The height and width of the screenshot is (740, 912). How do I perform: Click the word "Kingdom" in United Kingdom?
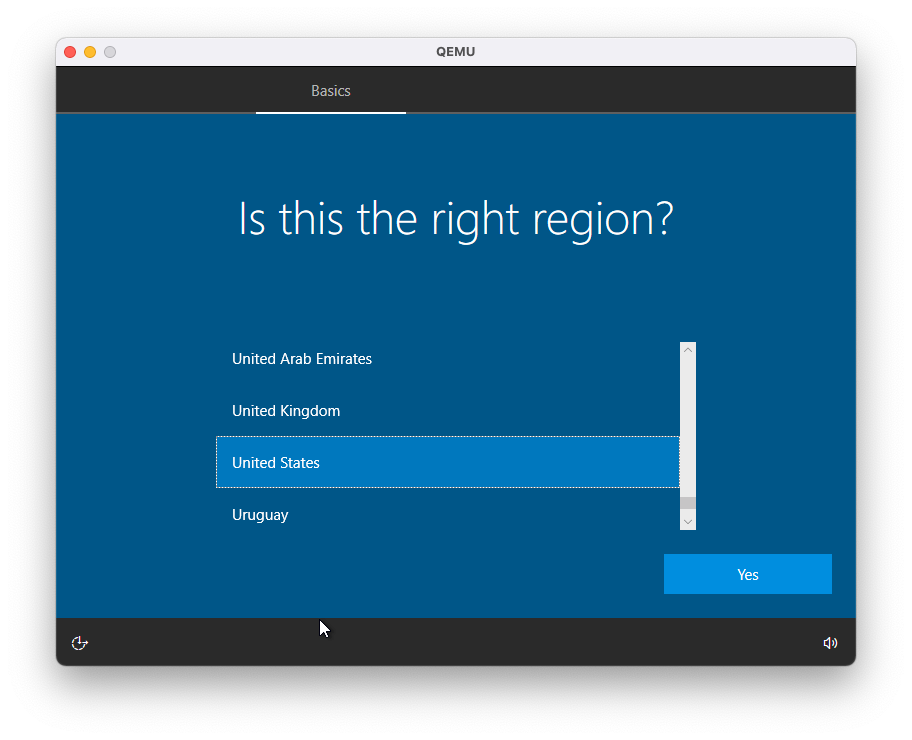tap(311, 411)
